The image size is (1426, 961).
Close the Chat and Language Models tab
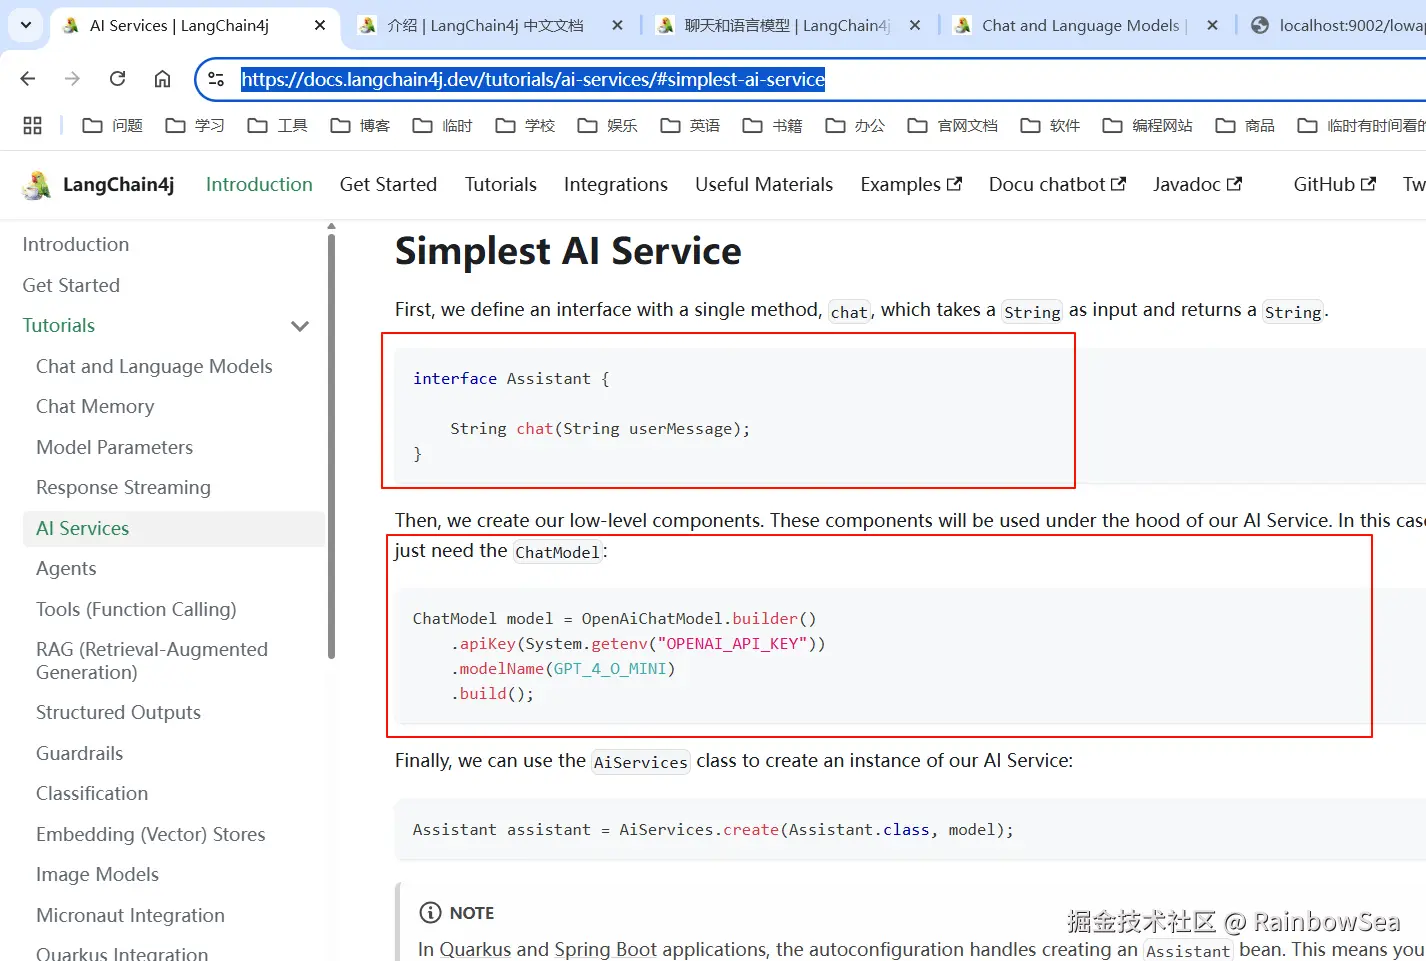pyautogui.click(x=1212, y=25)
